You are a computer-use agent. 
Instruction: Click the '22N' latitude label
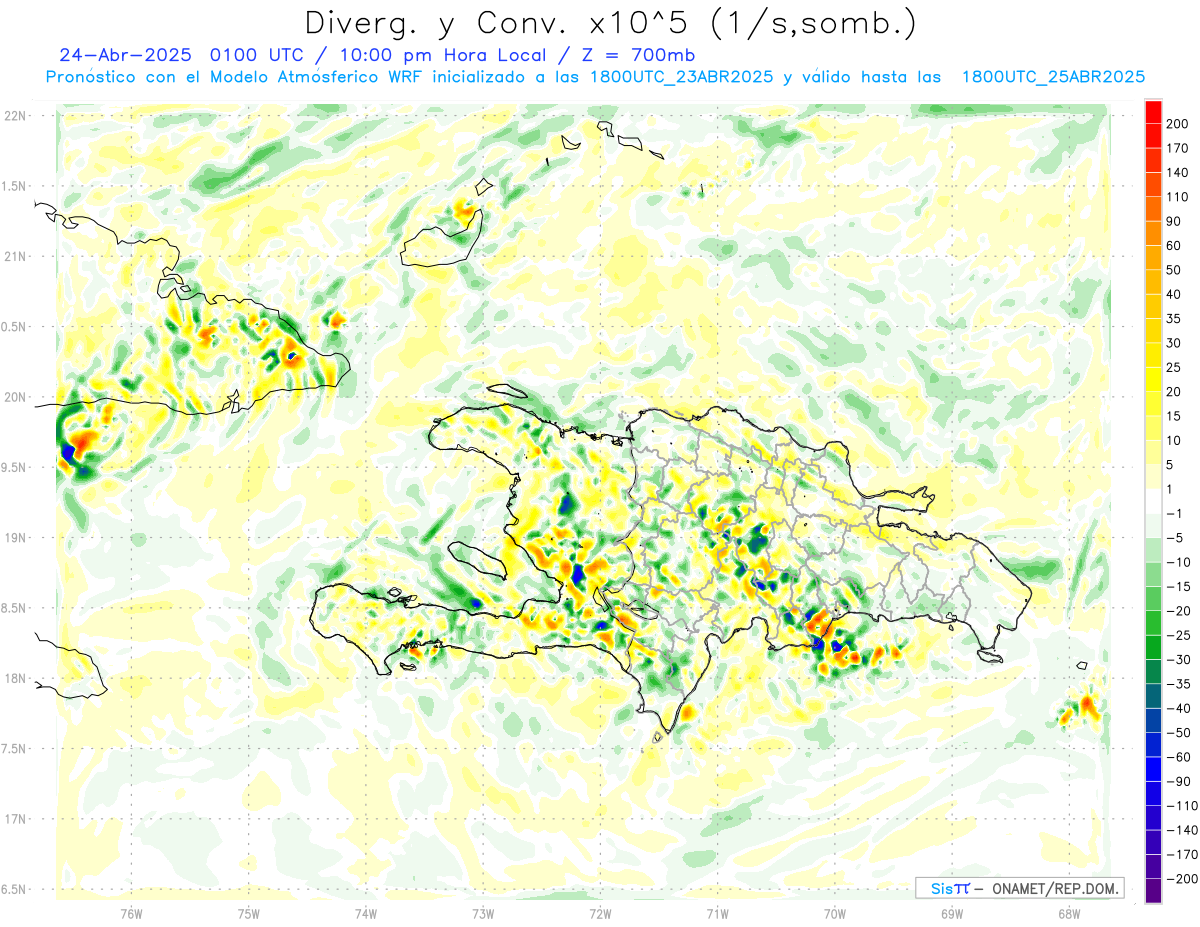(x=14, y=116)
